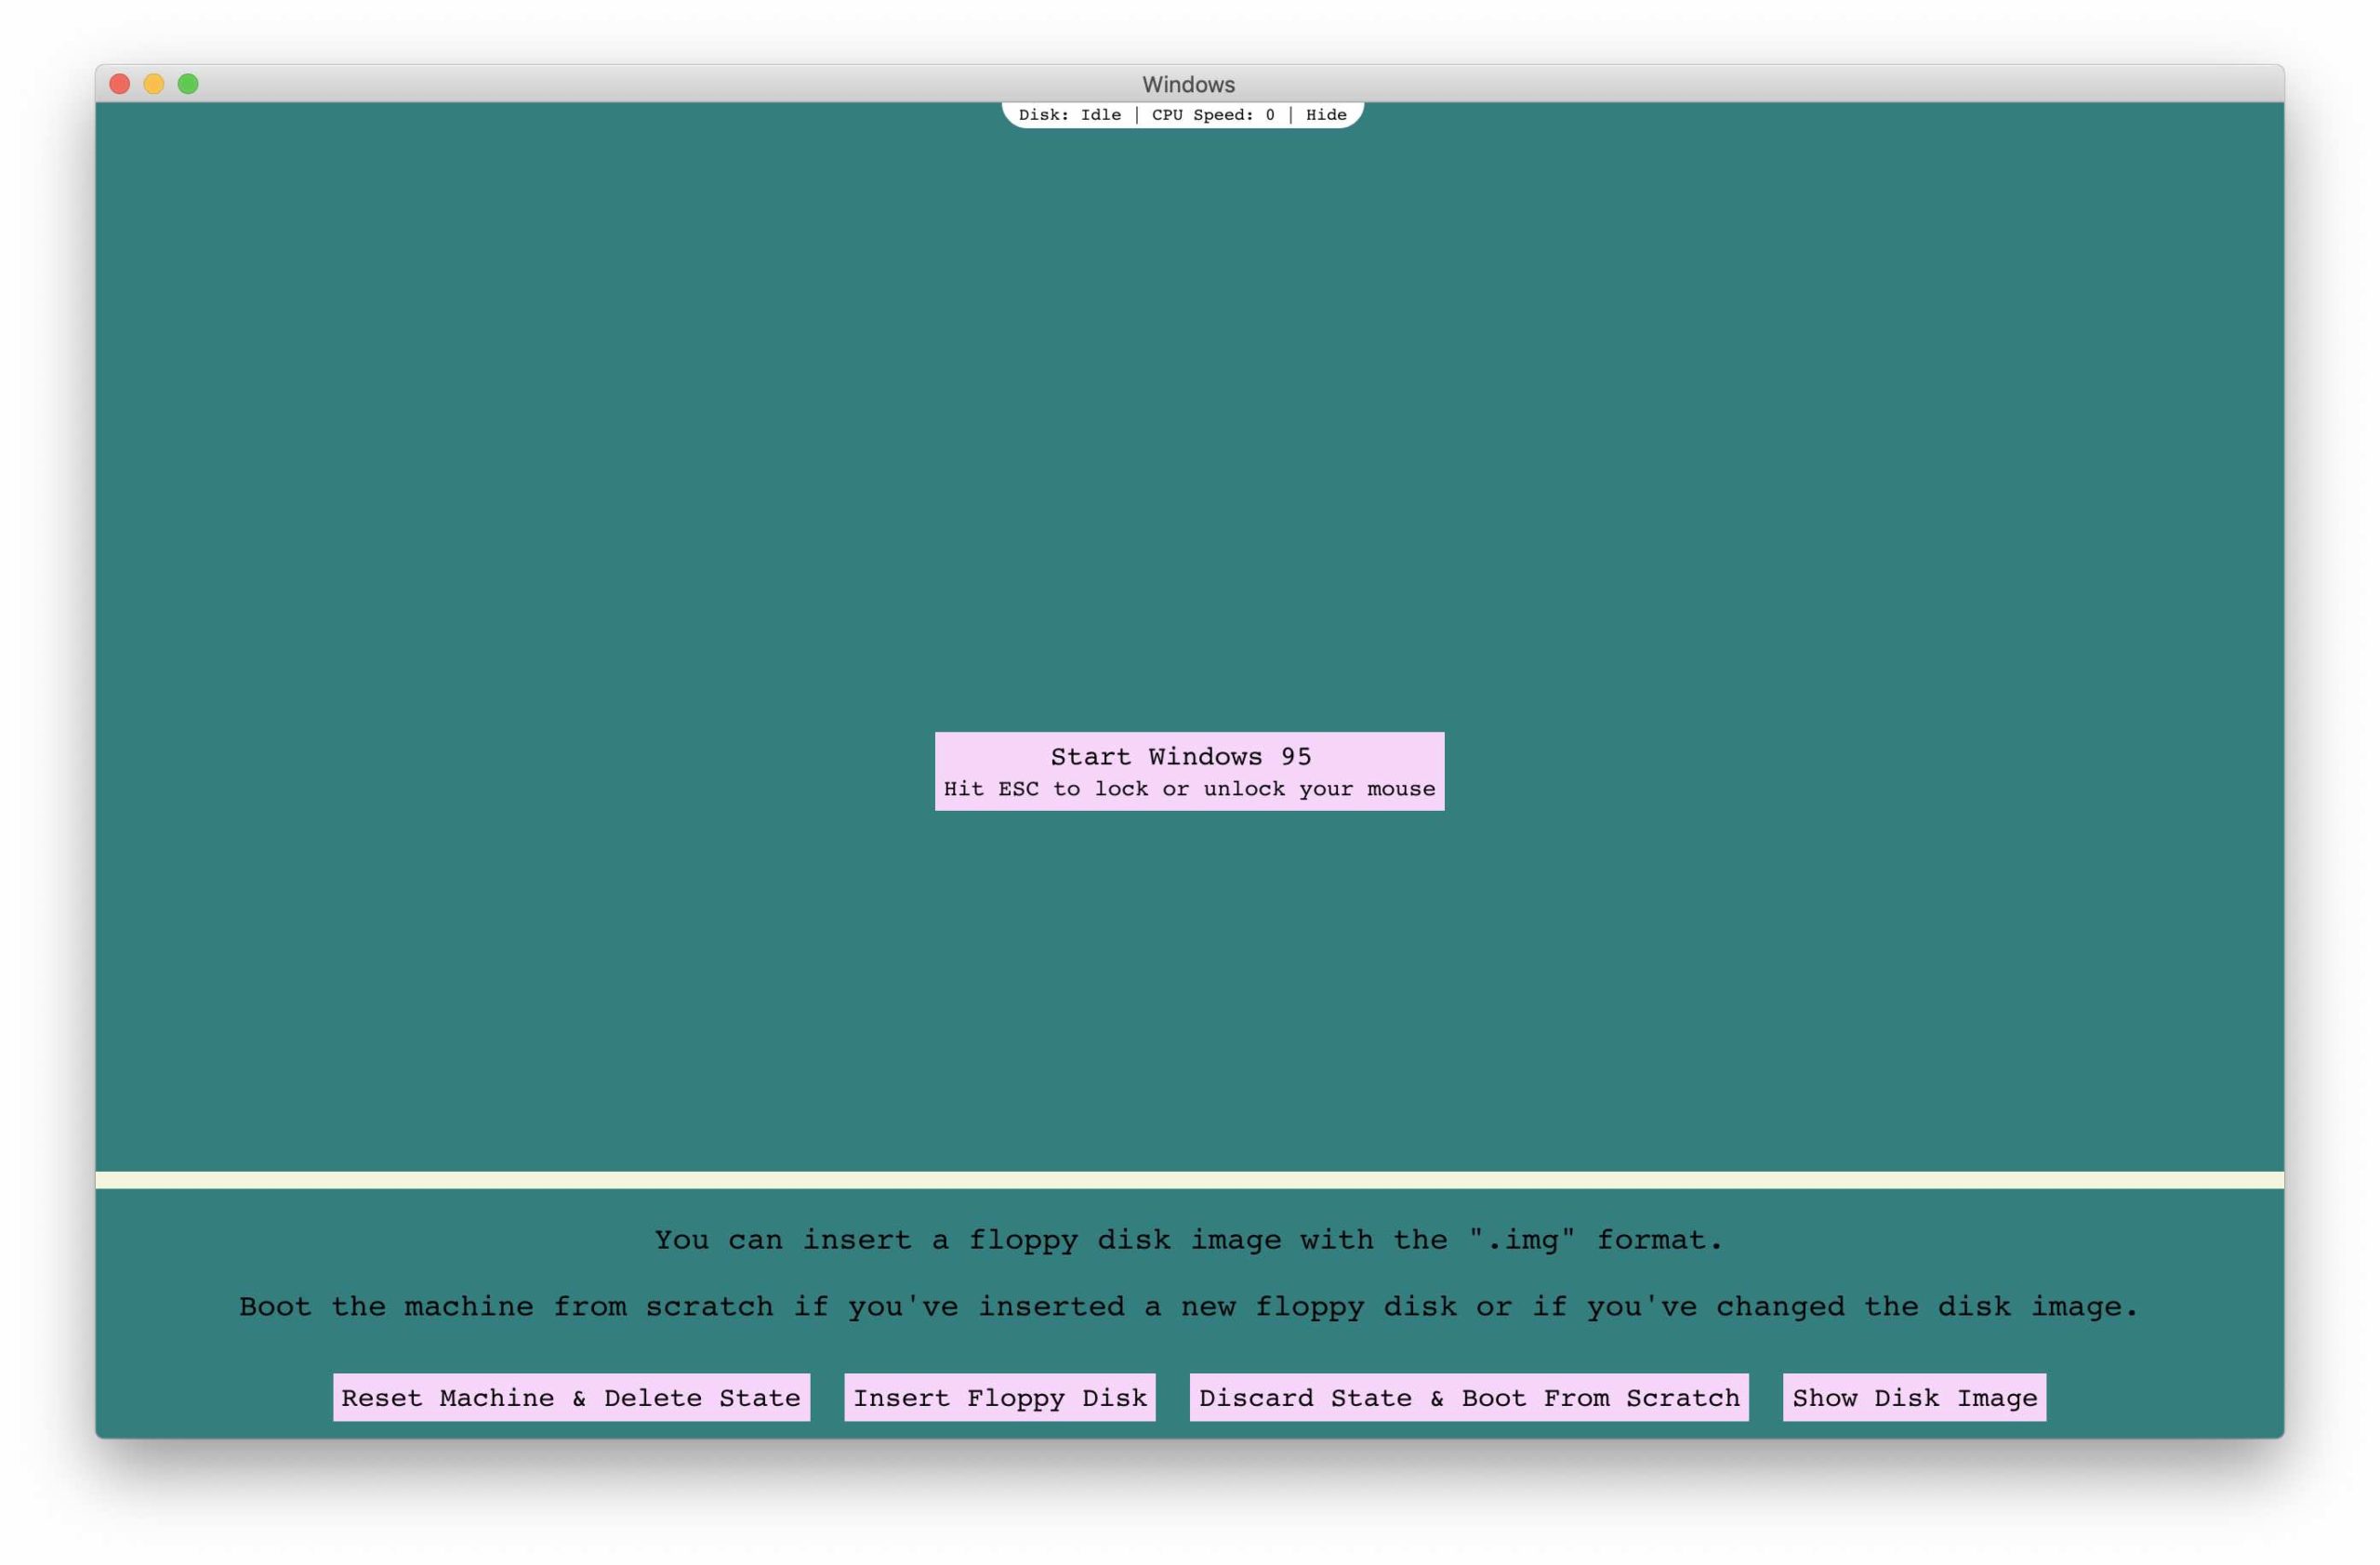Click the Windows title bar
Viewport: 2380px width, 1565px height.
tap(1188, 84)
